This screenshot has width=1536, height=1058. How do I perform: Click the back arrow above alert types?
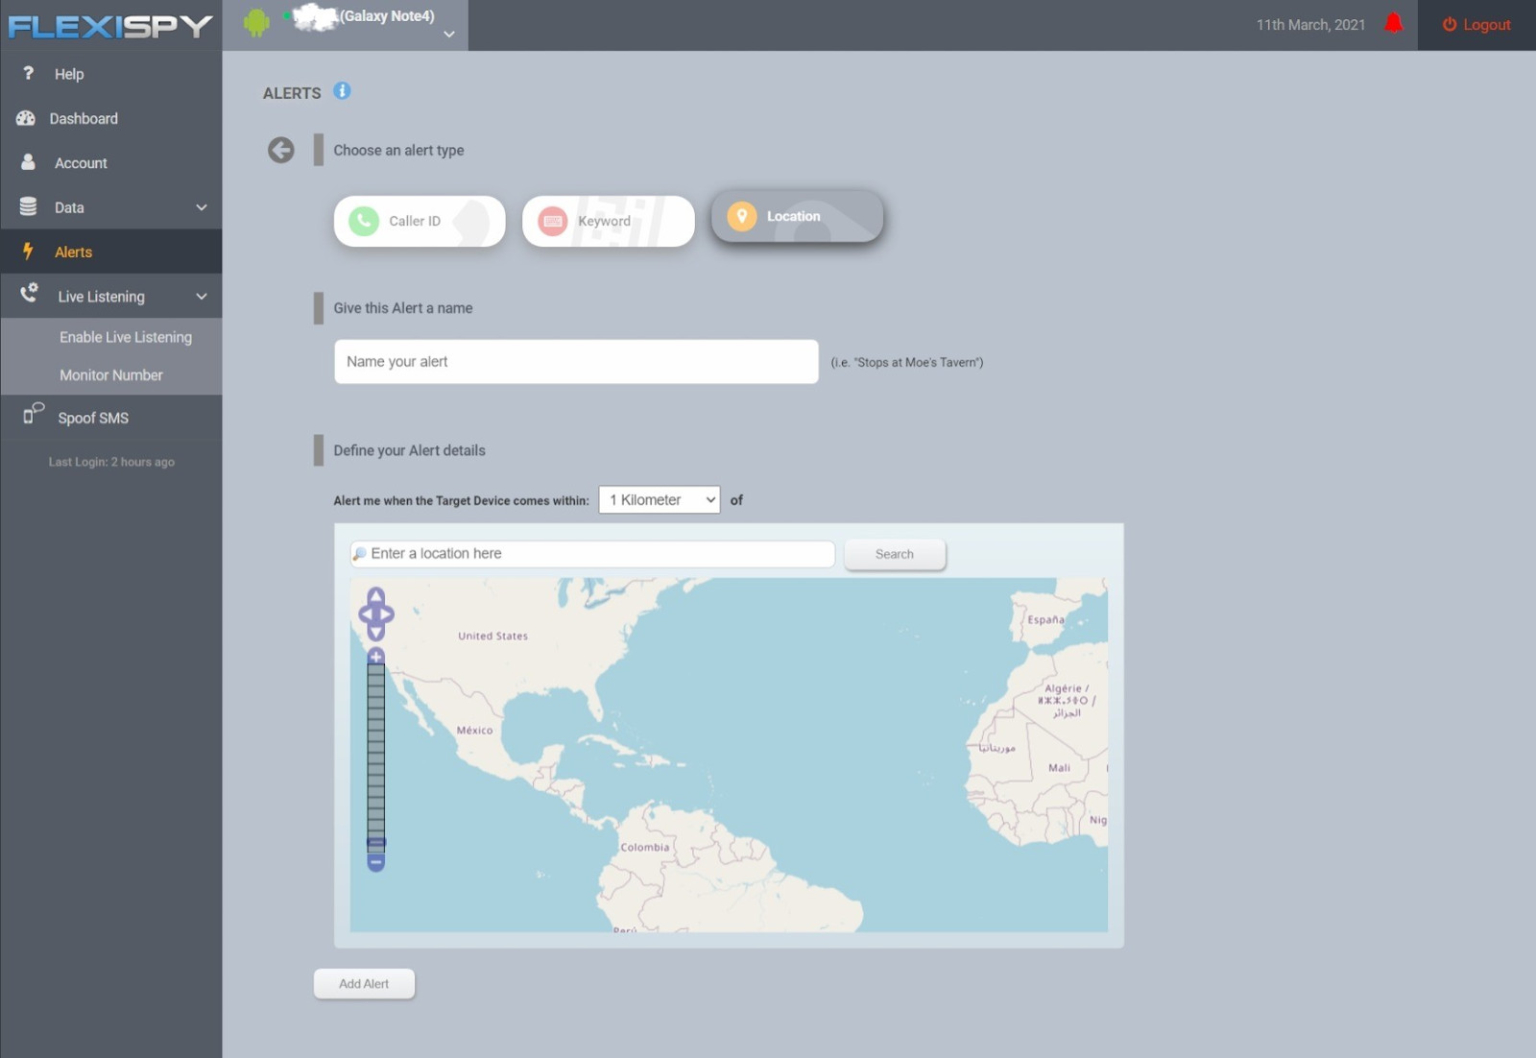[x=280, y=149]
